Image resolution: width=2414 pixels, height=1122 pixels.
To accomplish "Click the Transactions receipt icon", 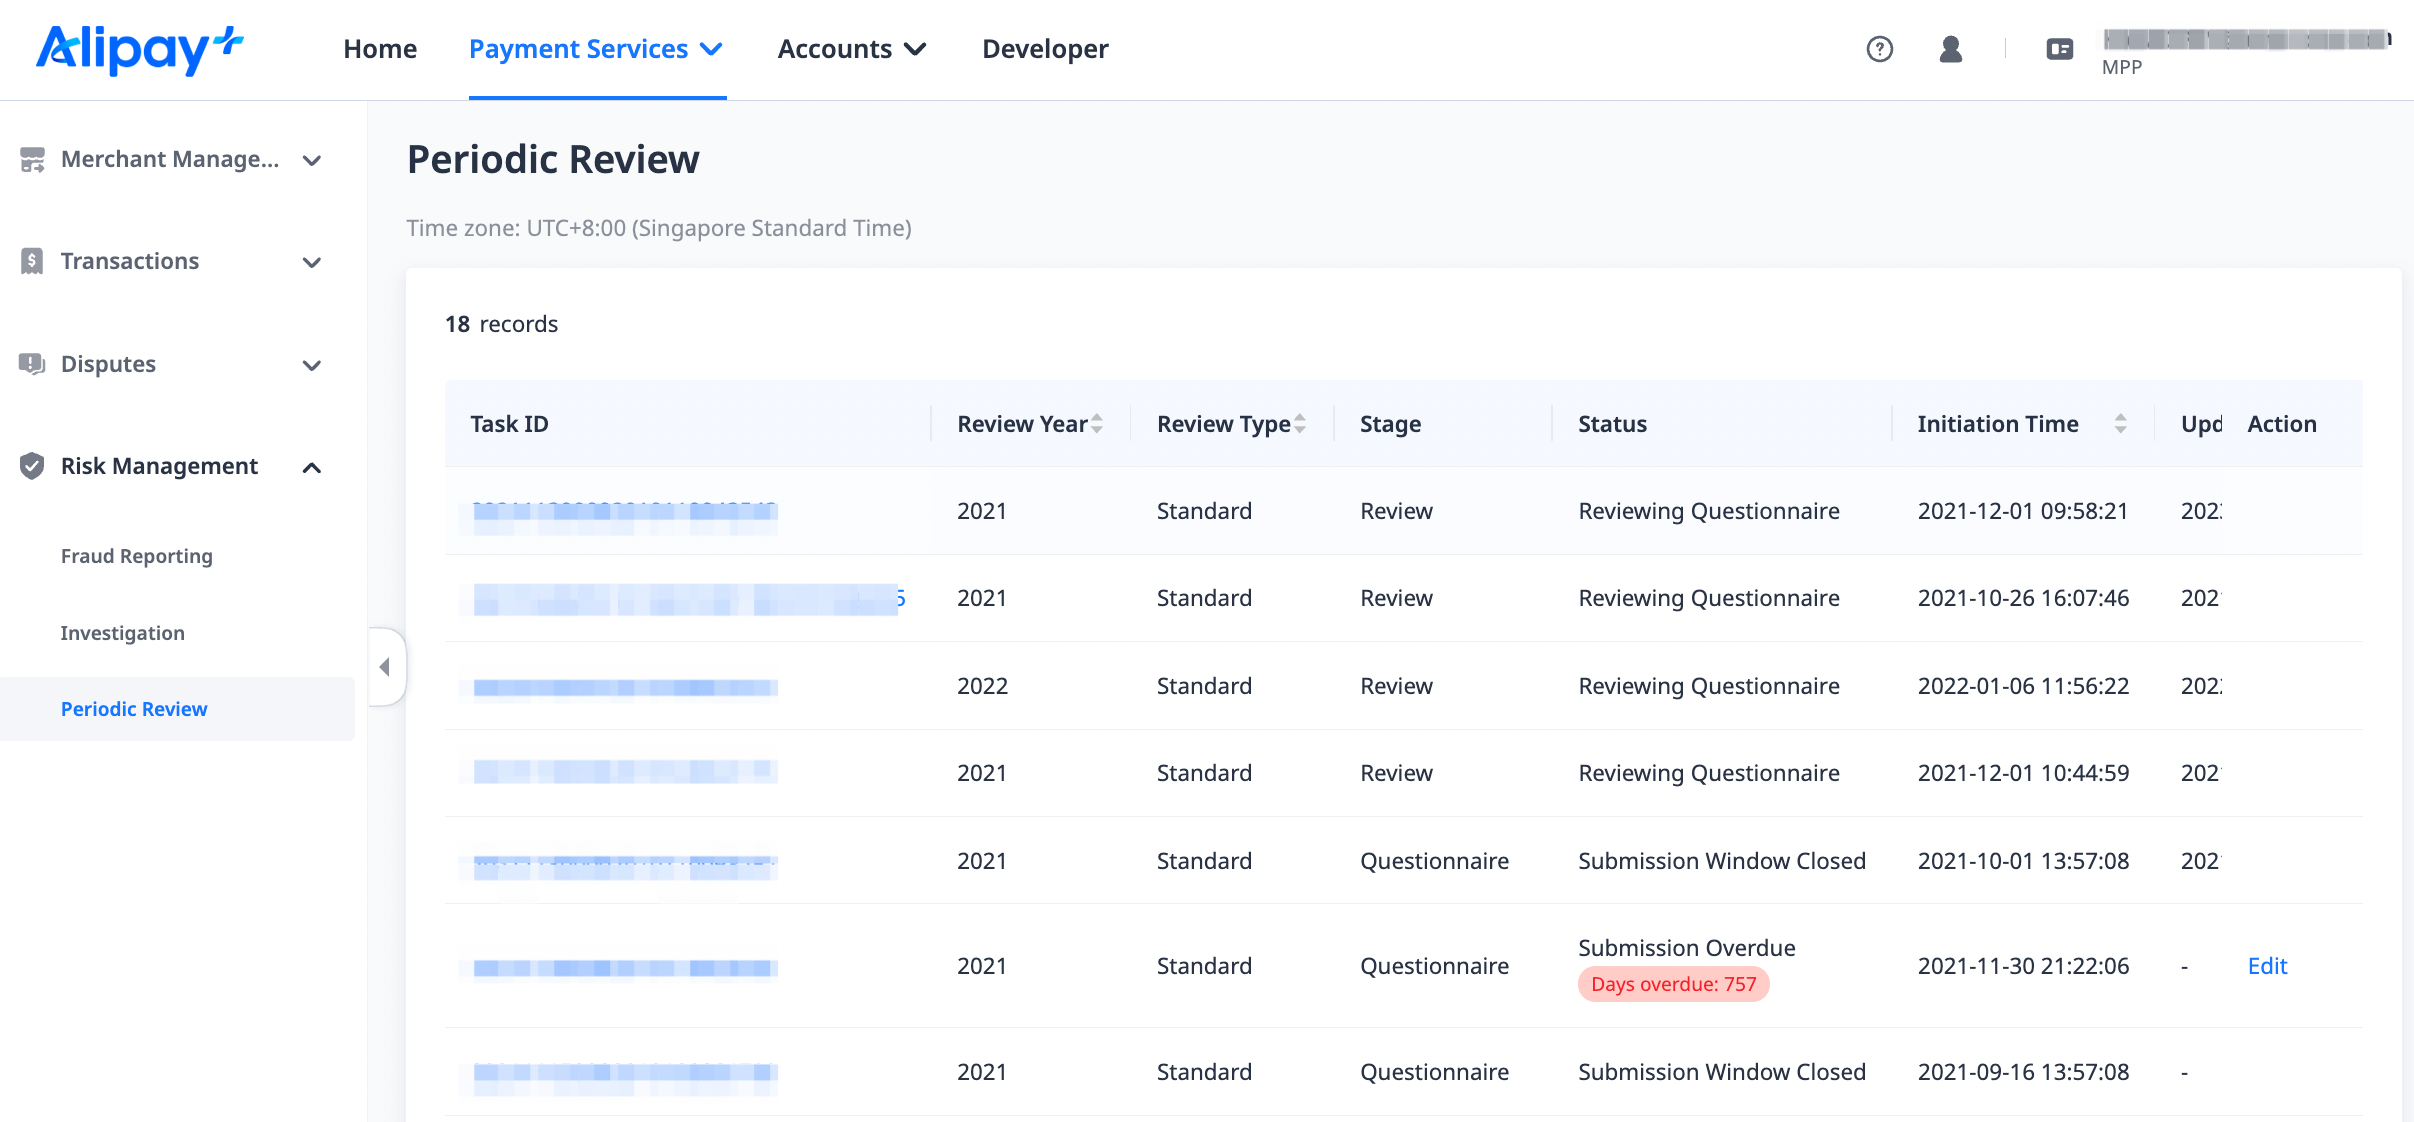I will (32, 262).
